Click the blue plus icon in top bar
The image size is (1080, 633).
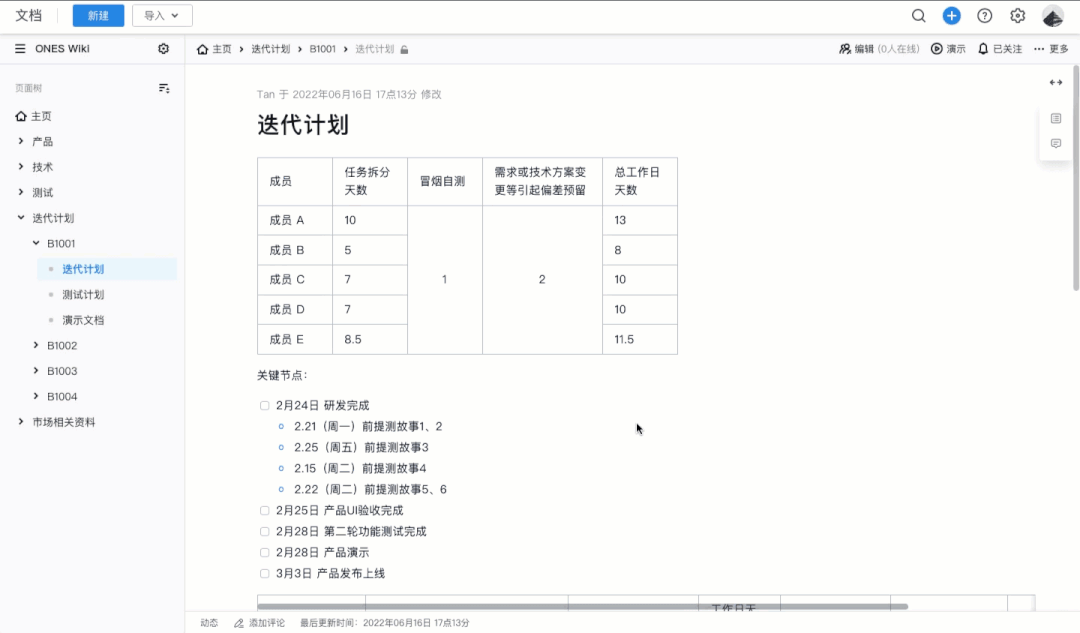pos(951,16)
